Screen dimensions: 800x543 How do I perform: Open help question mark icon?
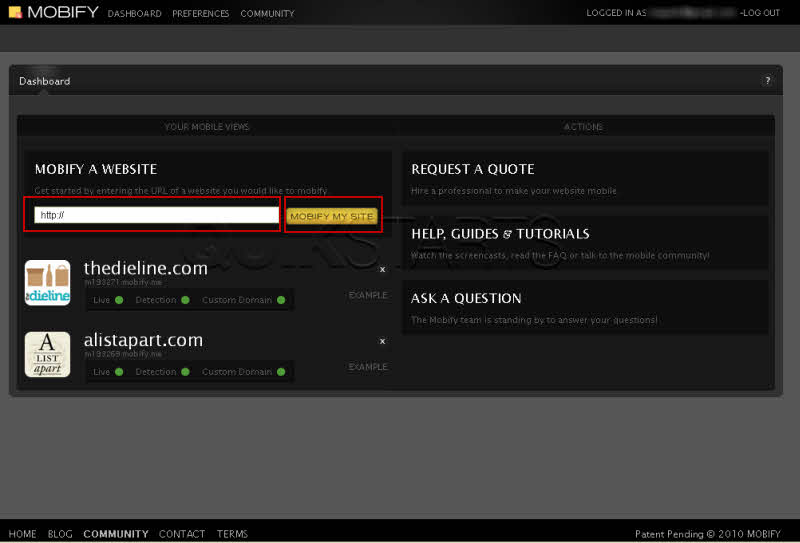pos(767,81)
